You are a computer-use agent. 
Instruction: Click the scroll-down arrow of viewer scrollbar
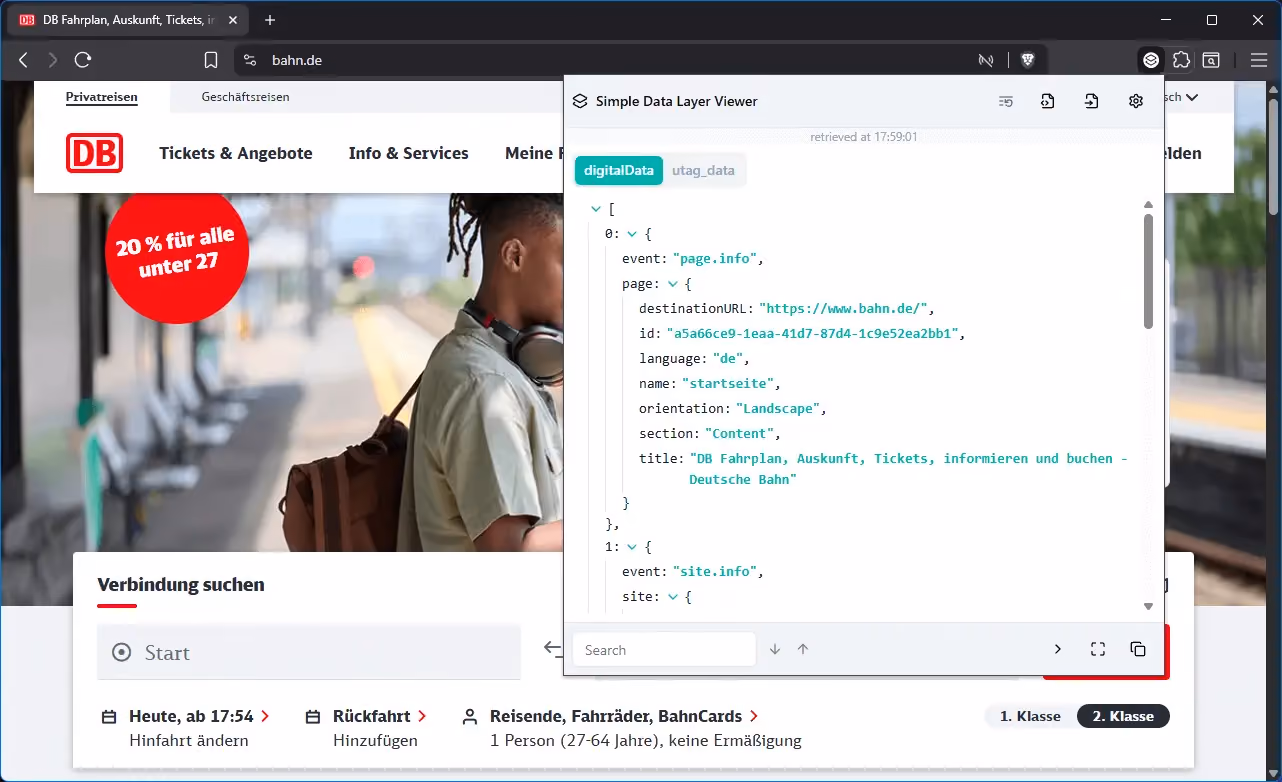1148,606
